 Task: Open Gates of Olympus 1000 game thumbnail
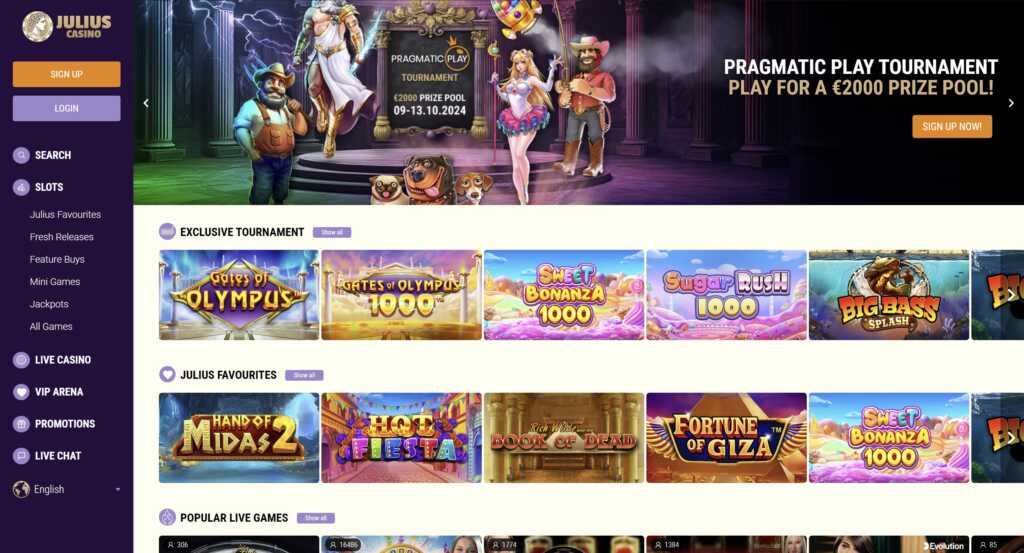coord(402,295)
